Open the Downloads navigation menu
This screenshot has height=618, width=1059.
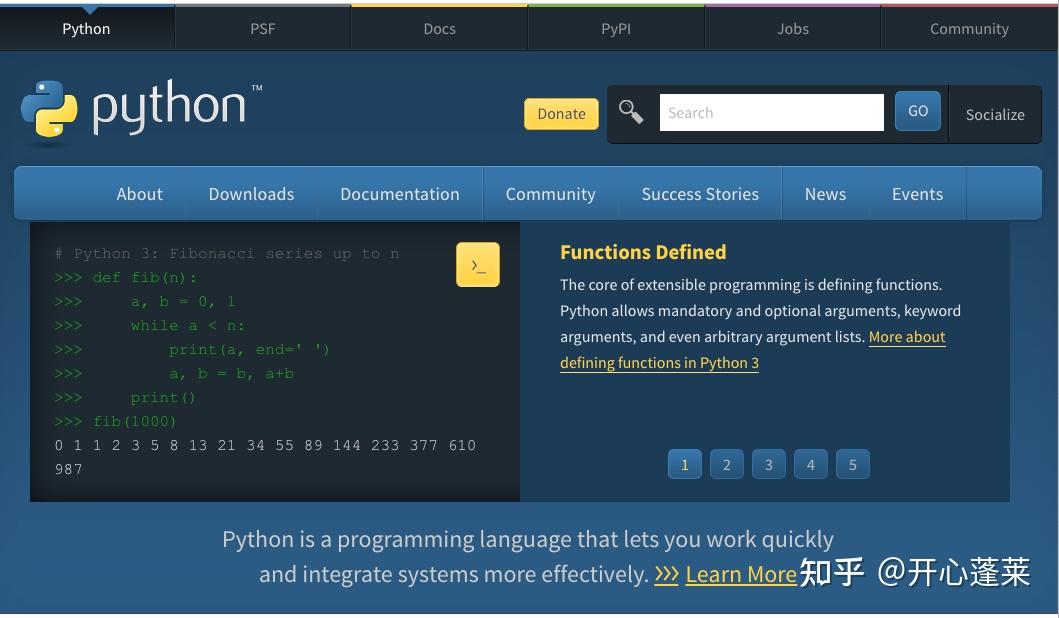251,194
